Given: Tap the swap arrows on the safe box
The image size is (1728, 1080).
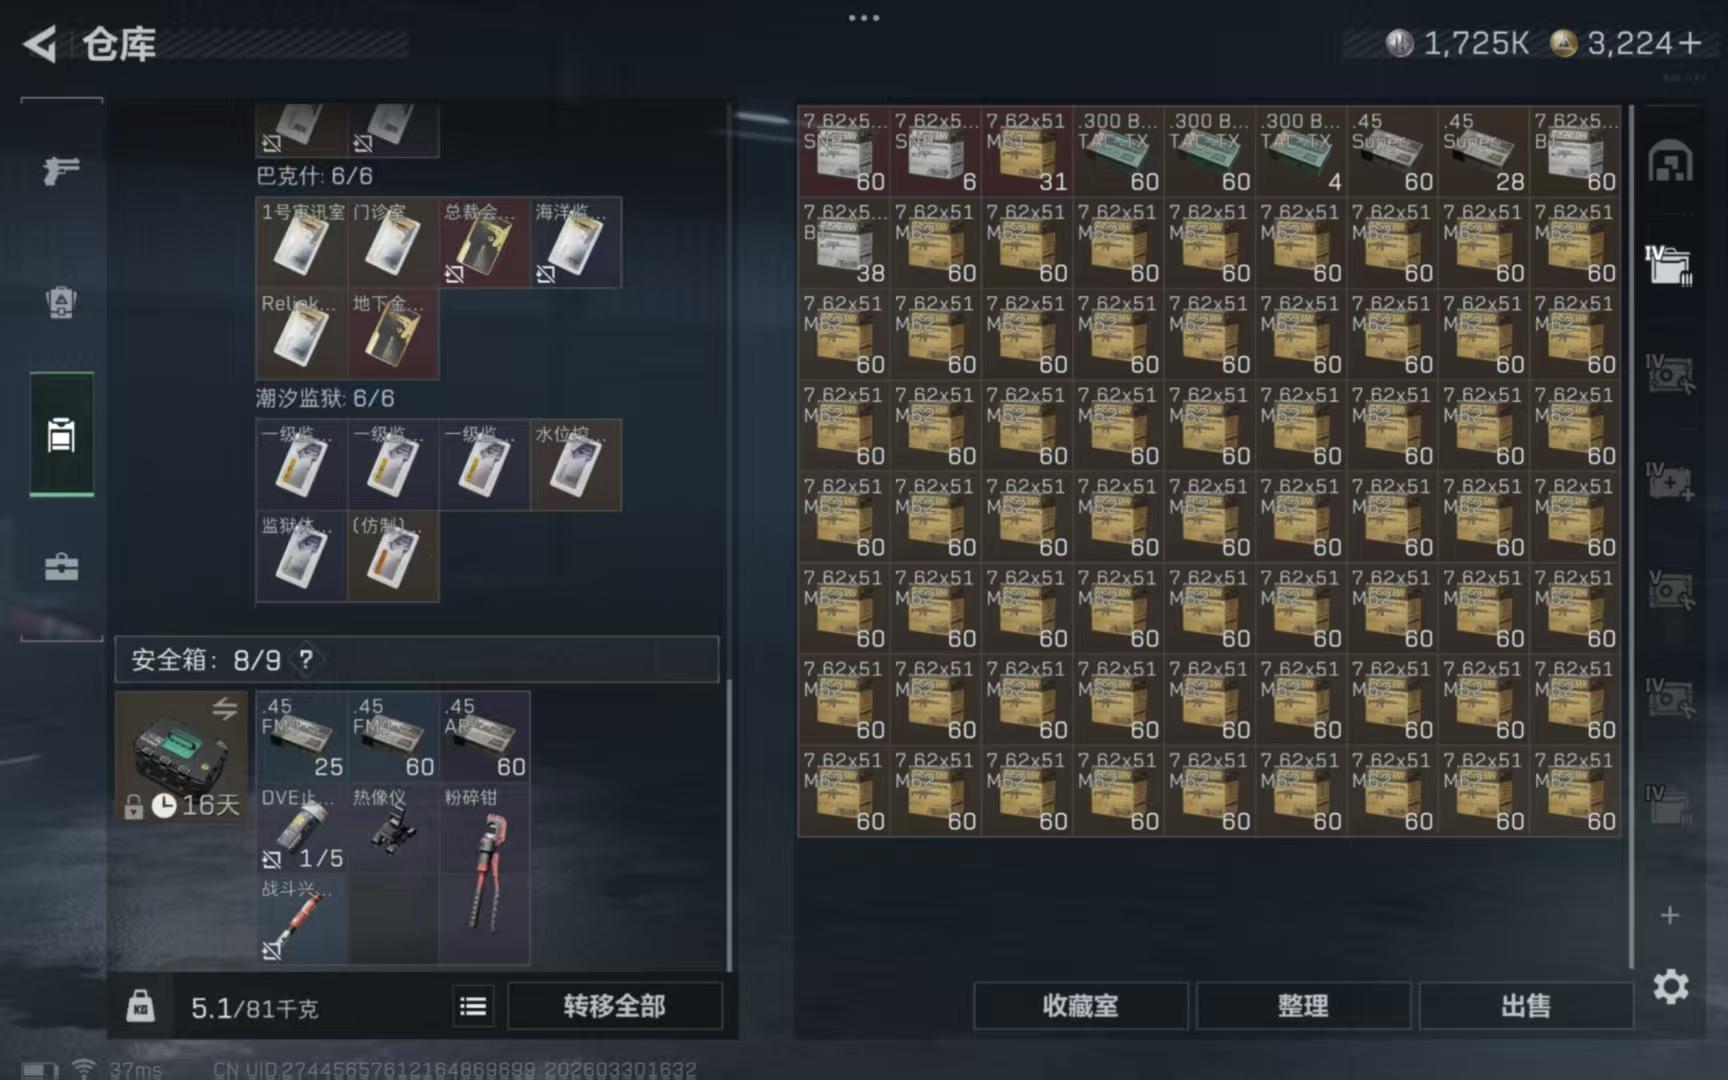Looking at the screenshot, I should tap(225, 709).
